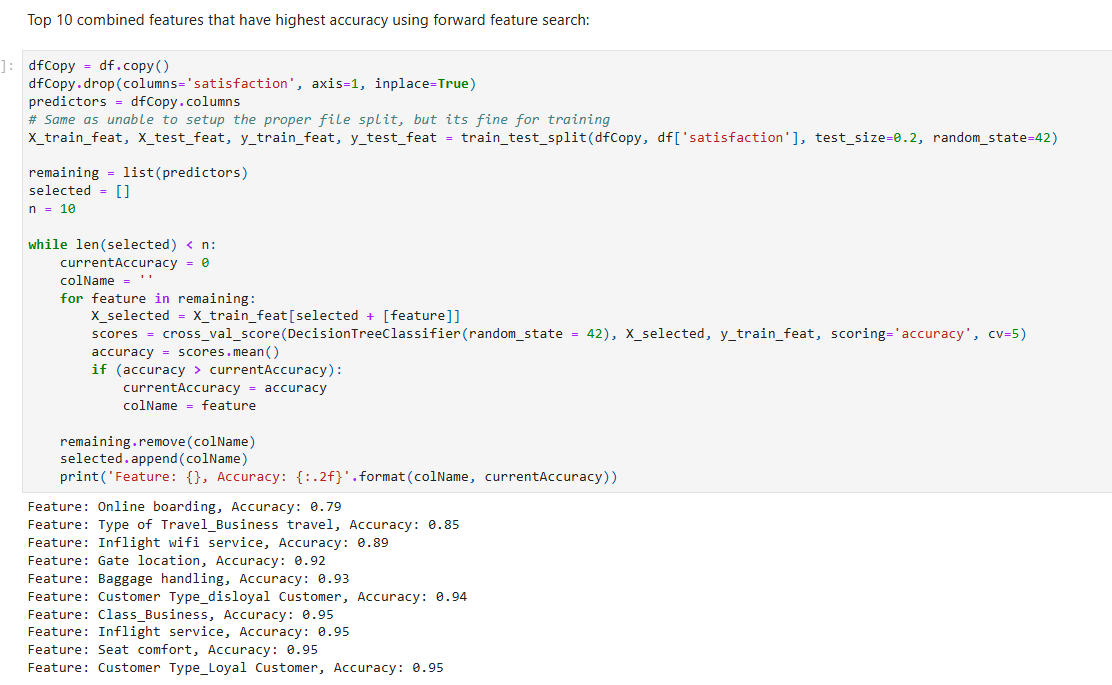The height and width of the screenshot is (685, 1112).
Task: Click the Online boarding output line
Action: click(x=184, y=507)
